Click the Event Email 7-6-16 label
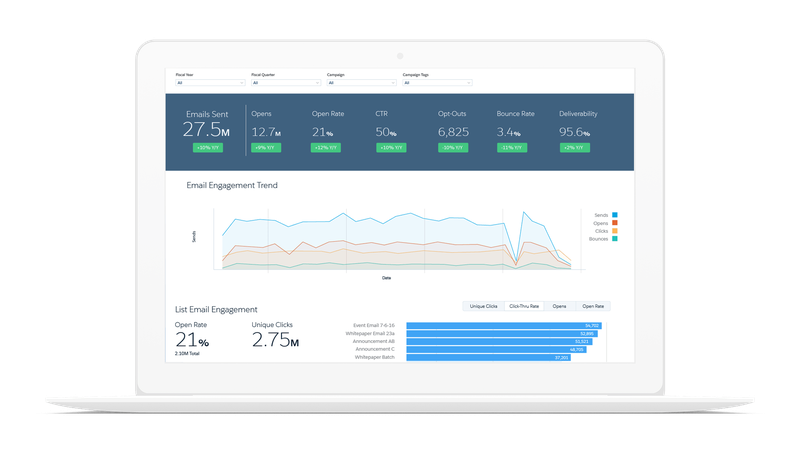The image size is (800, 450). click(374, 326)
